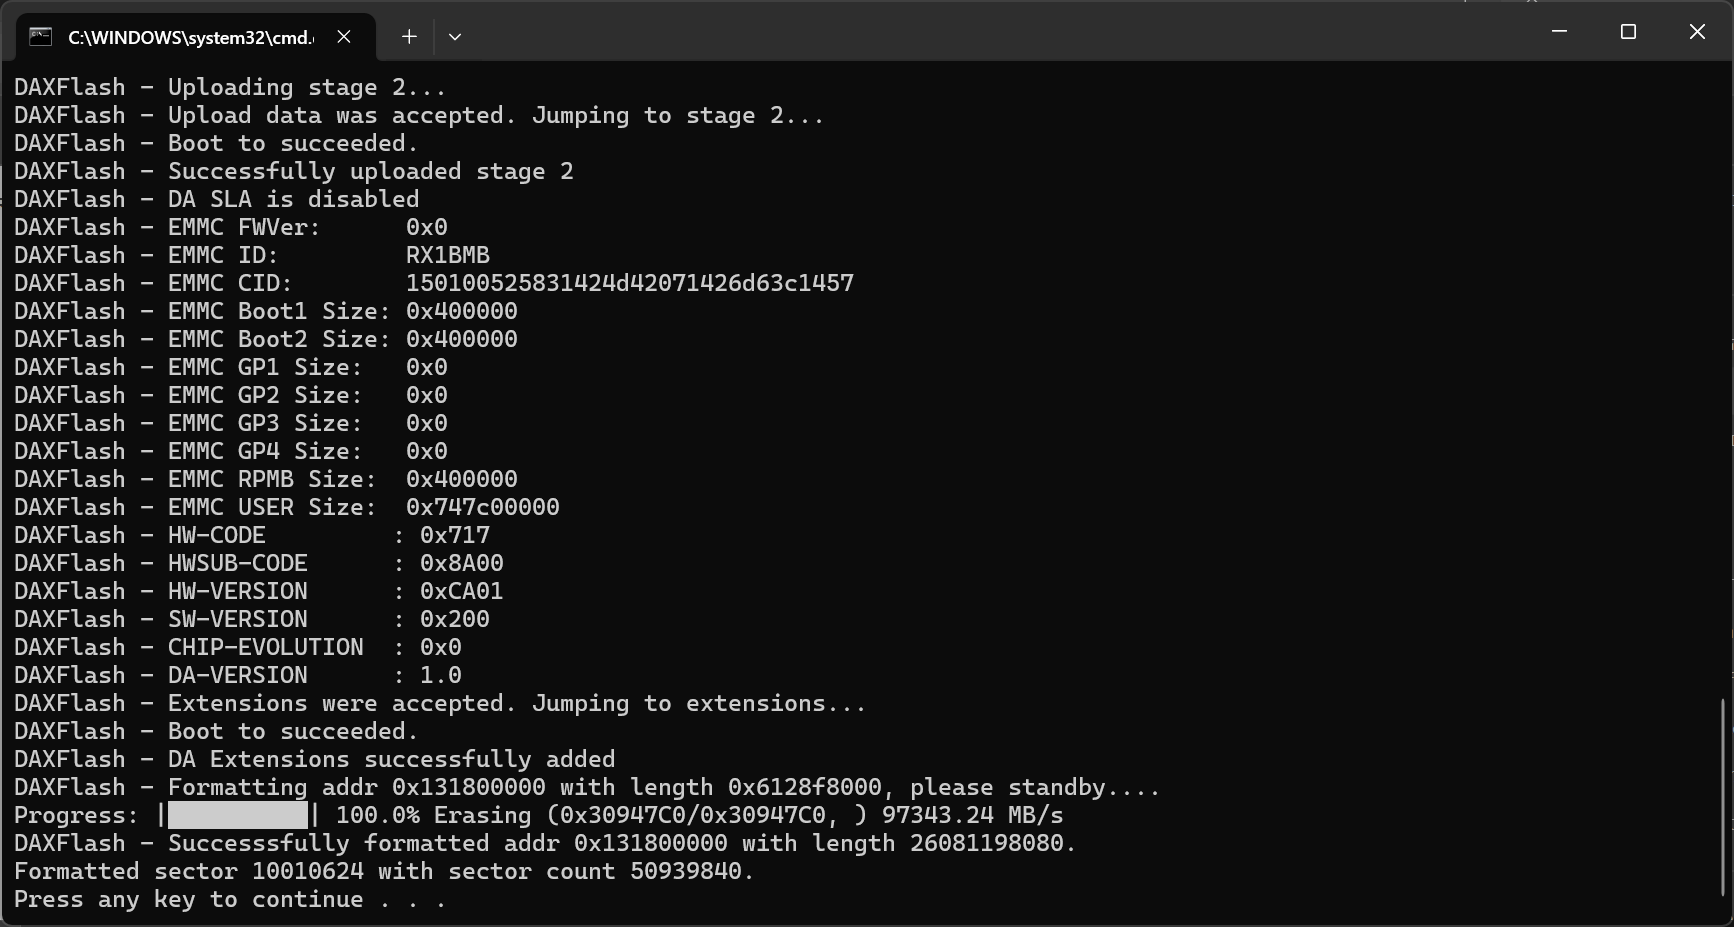Expand the new-tab profile dropdown chevron

pos(455,37)
